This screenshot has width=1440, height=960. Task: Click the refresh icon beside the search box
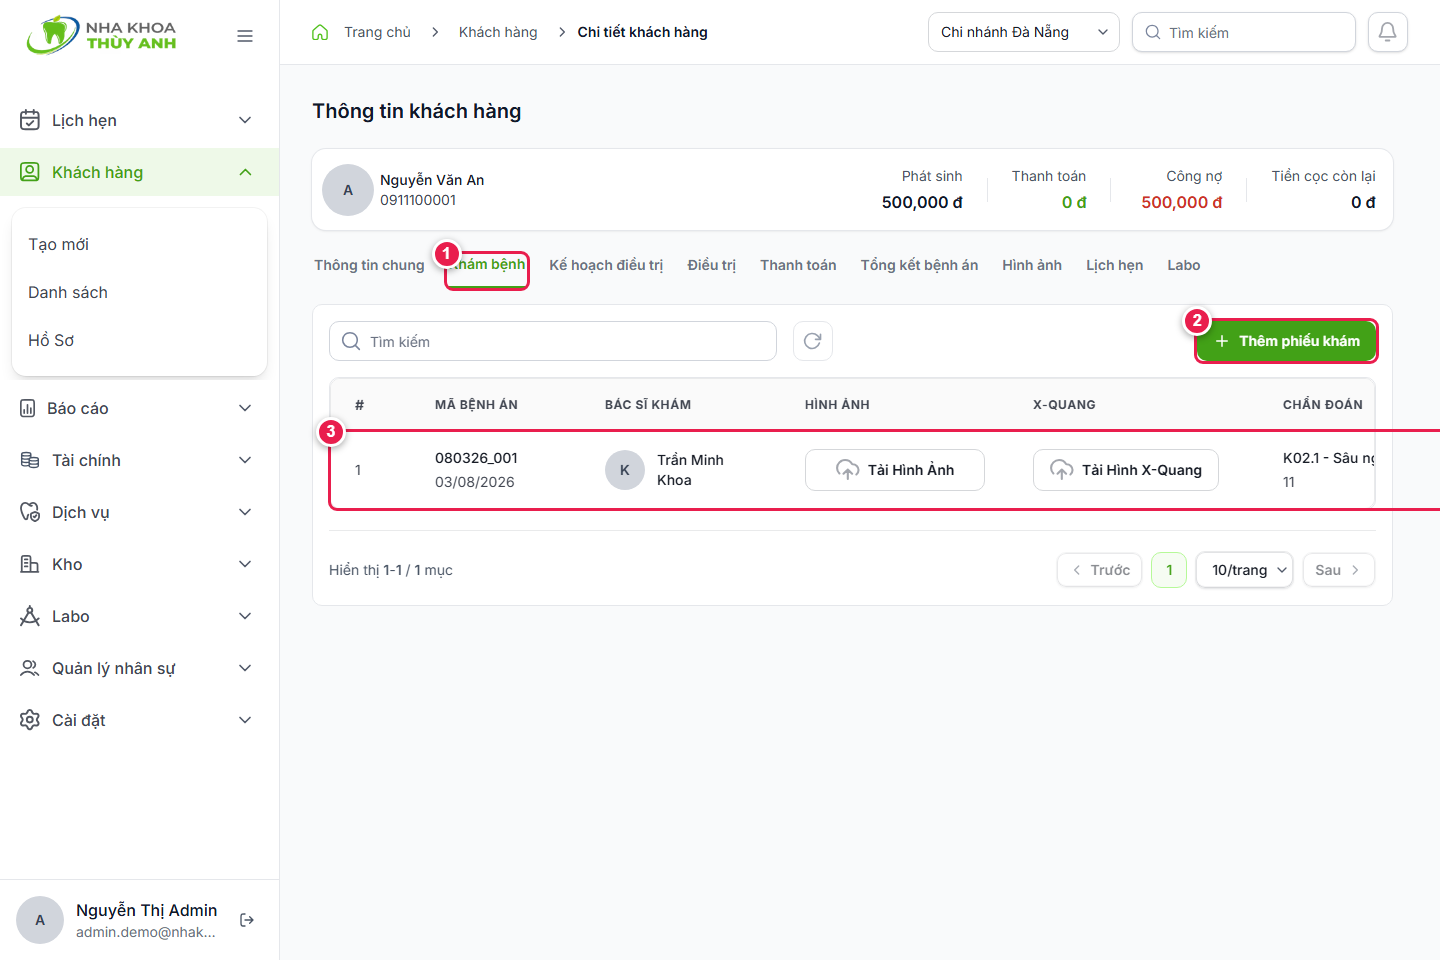[813, 341]
